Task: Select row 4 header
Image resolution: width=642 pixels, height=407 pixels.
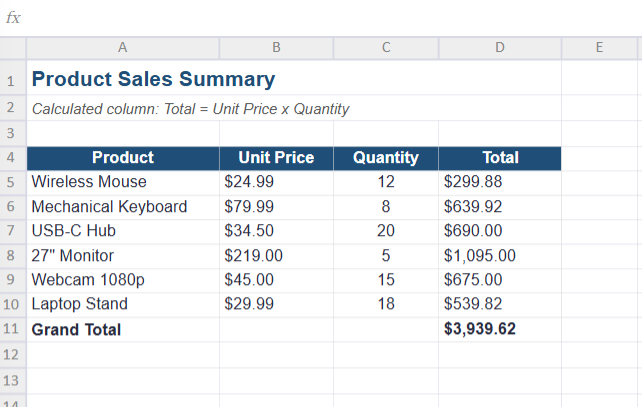Action: click(x=13, y=158)
